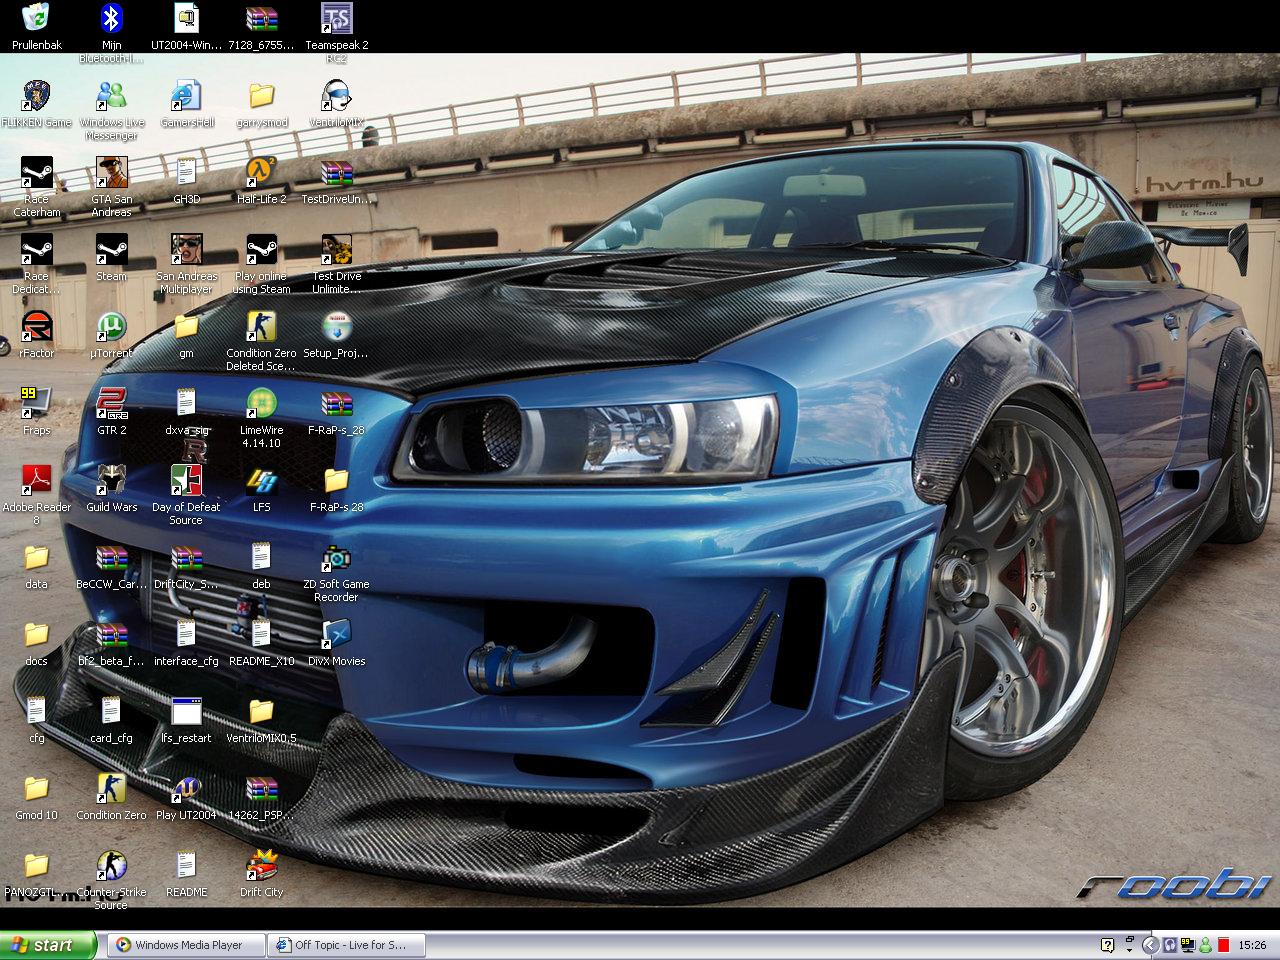Open the gm folder
This screenshot has height=960, width=1280.
[x=187, y=335]
